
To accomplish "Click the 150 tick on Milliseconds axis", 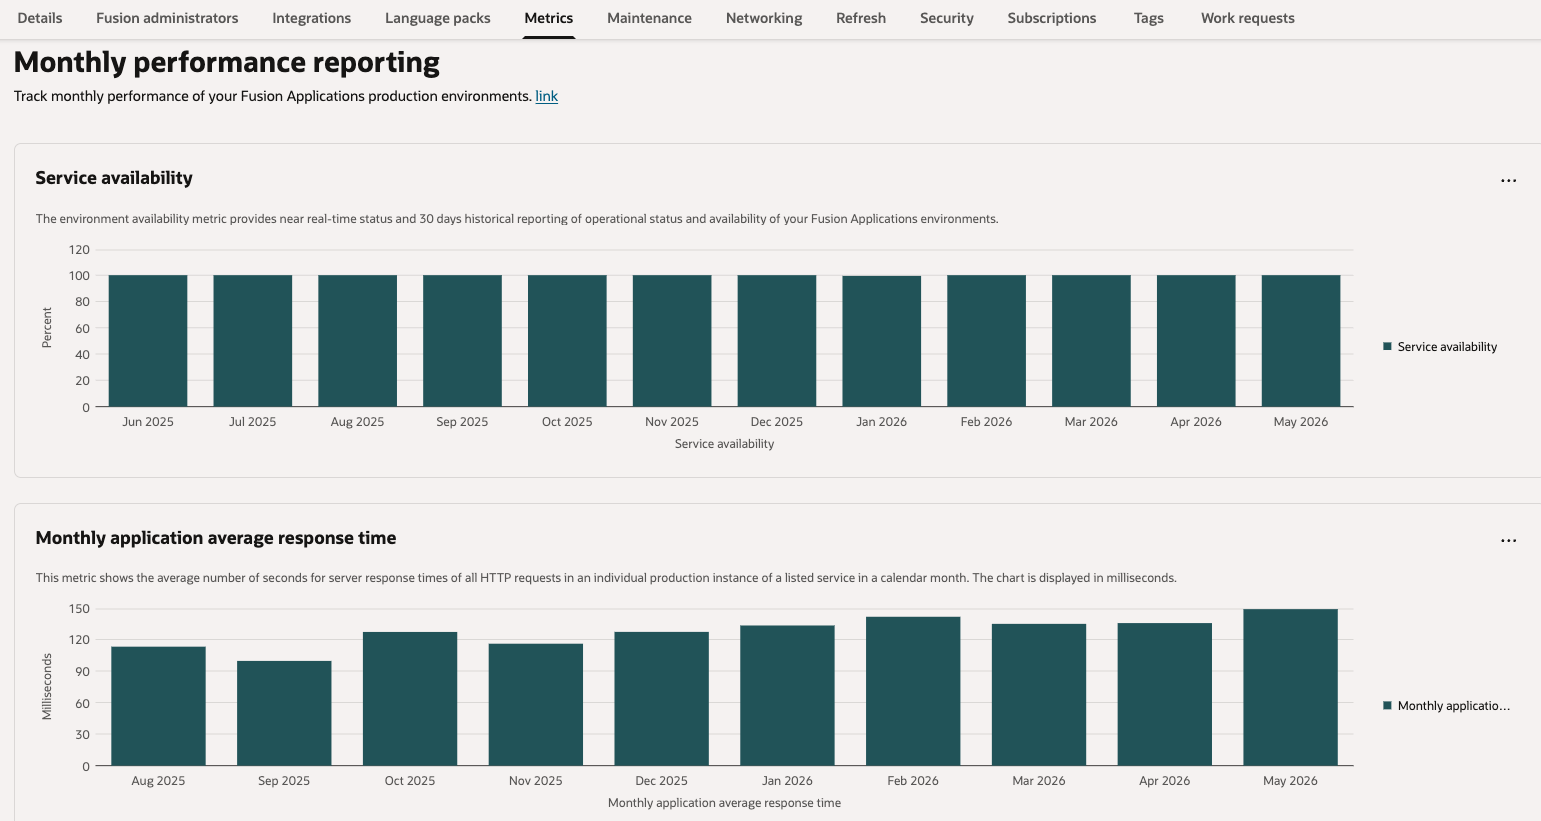I will (79, 609).
